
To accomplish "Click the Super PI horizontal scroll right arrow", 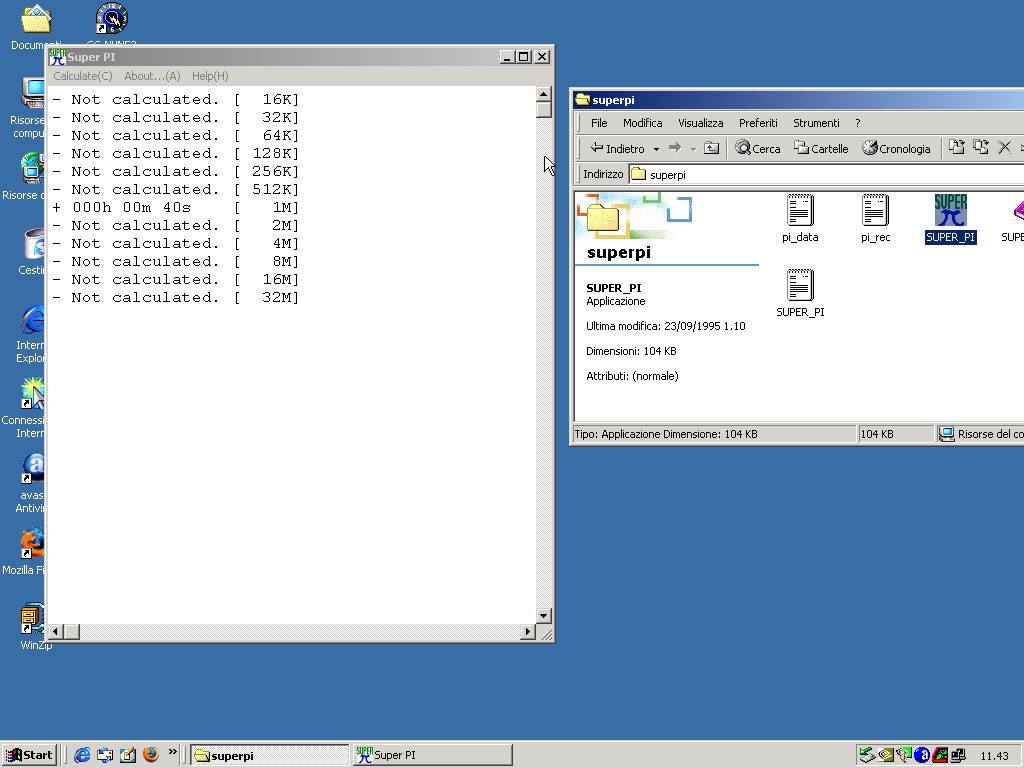I will tap(528, 631).
